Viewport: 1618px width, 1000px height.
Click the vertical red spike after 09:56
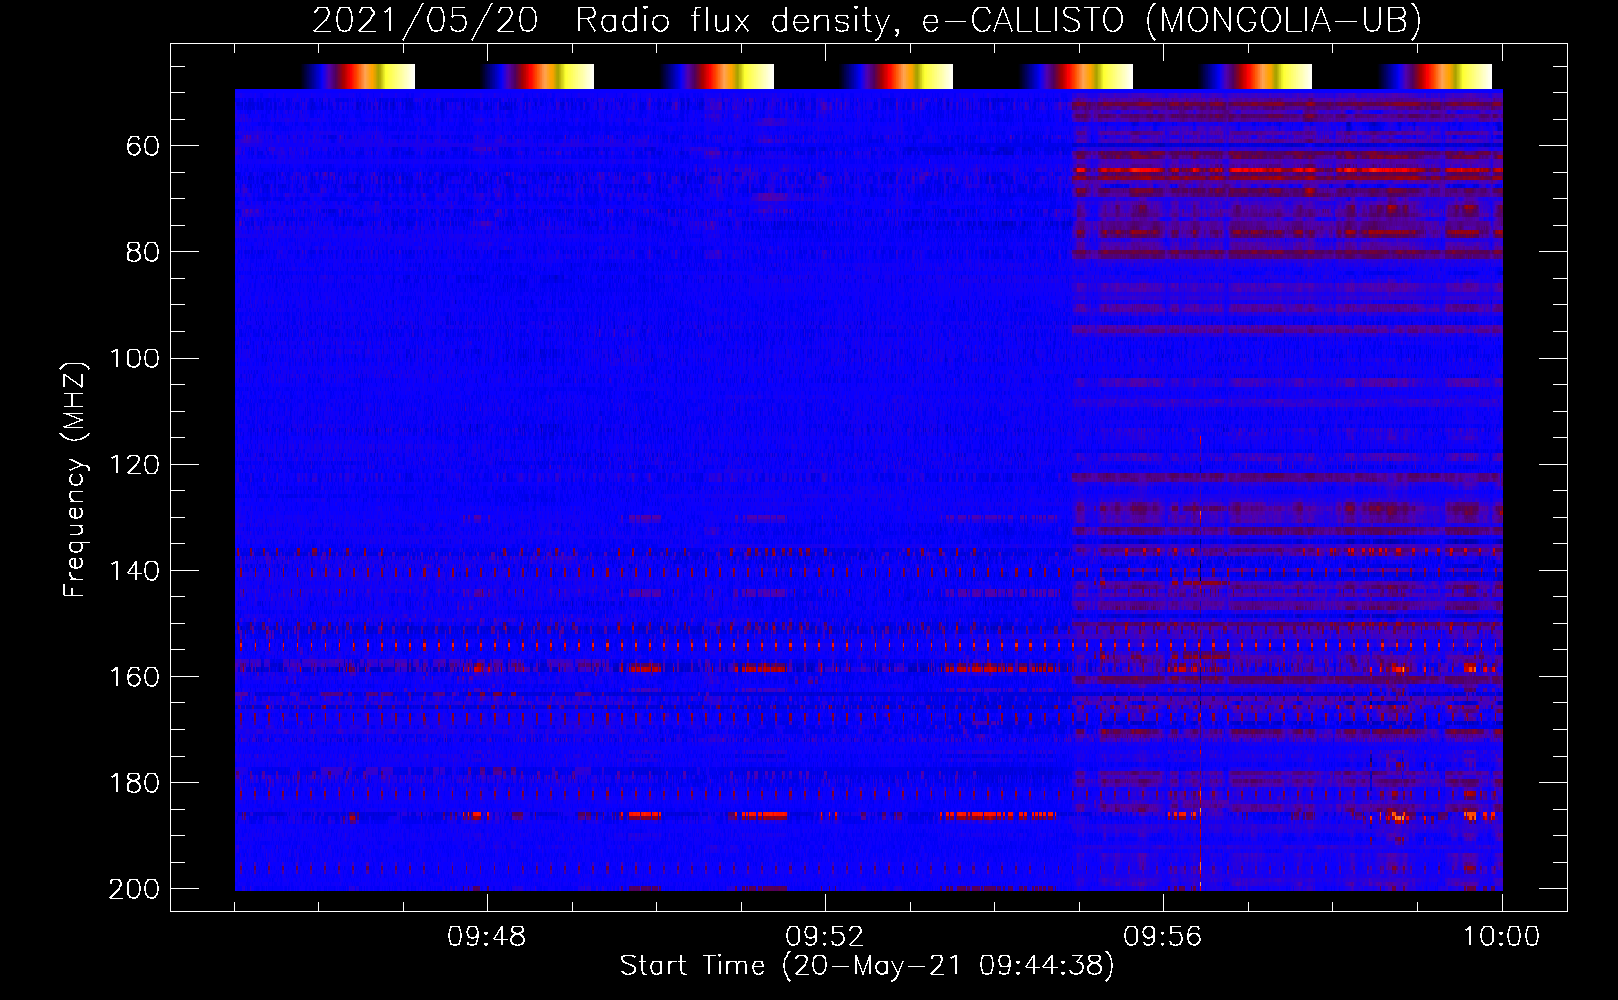[x=1200, y=662]
